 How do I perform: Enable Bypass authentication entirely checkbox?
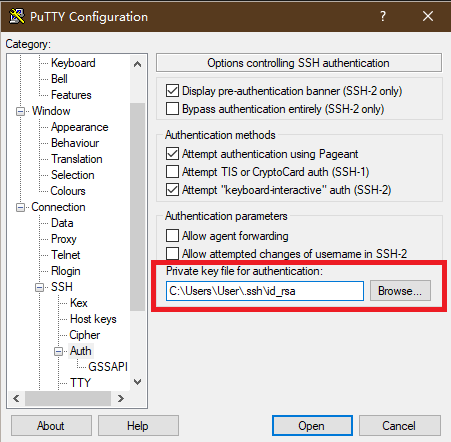click(172, 109)
